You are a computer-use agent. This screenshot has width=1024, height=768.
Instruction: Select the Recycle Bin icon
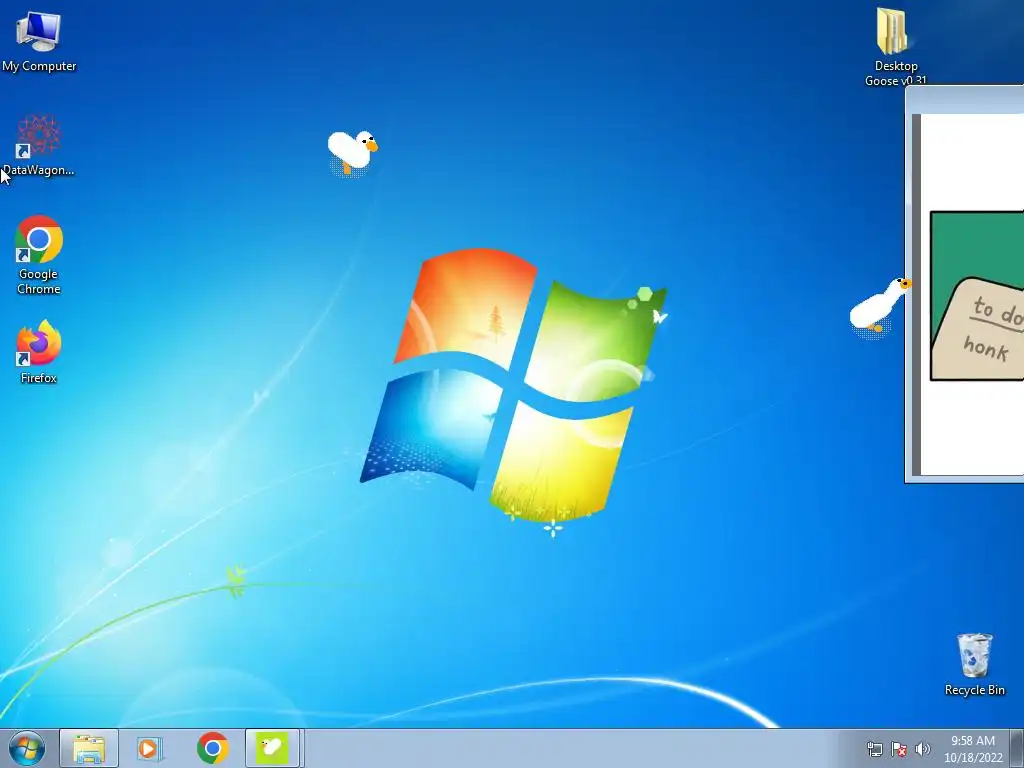tap(974, 664)
